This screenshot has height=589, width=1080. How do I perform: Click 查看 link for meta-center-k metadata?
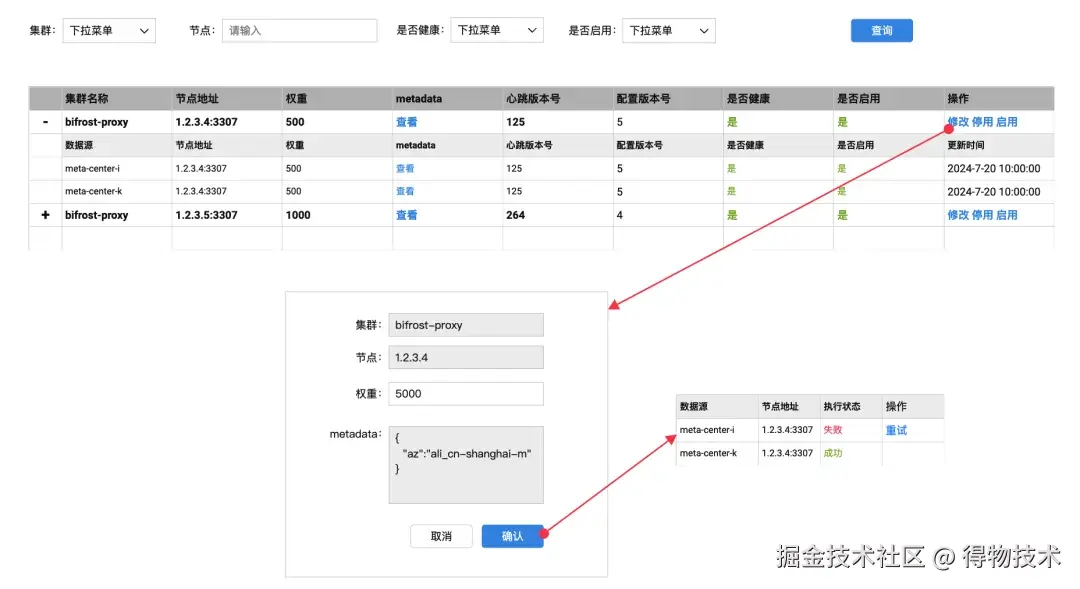[x=406, y=191]
